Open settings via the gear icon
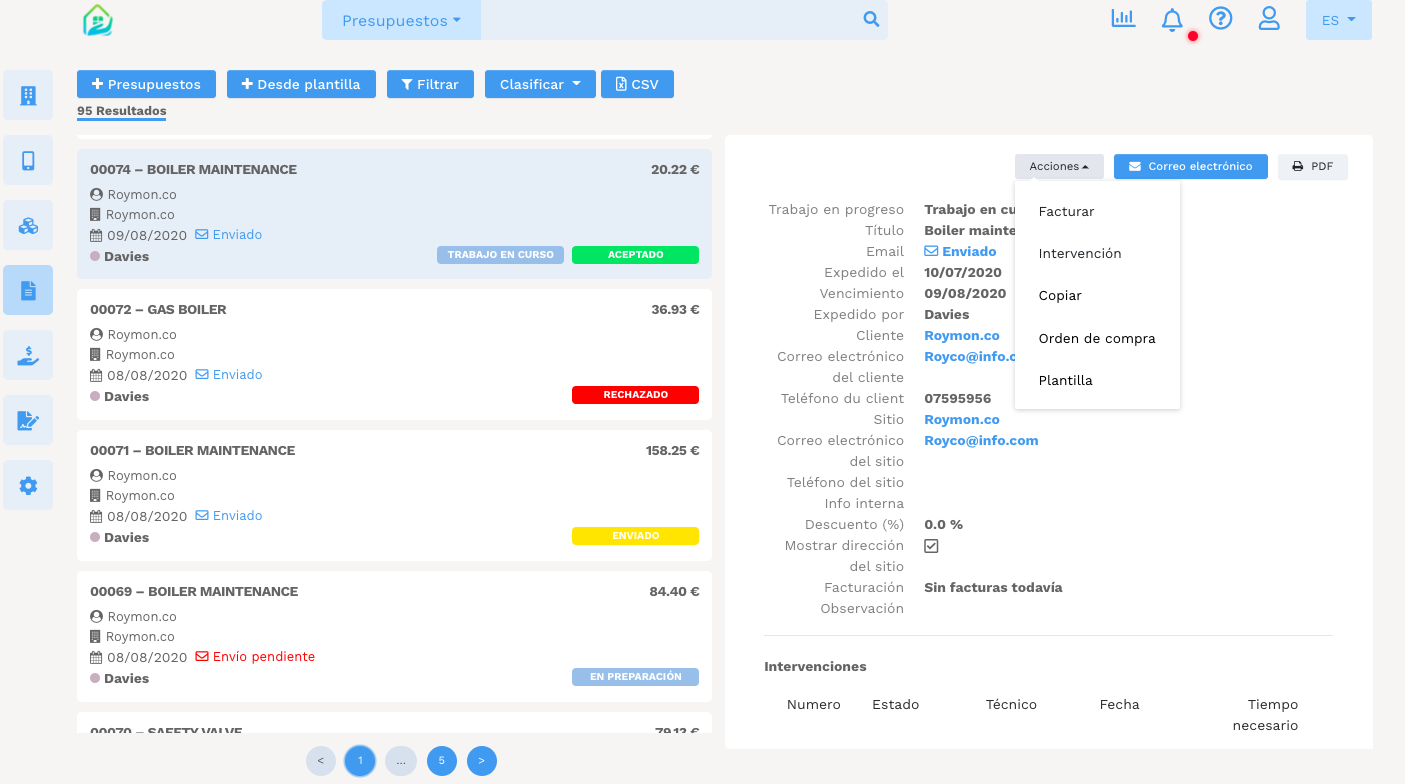This screenshot has height=784, width=1405. click(x=27, y=485)
